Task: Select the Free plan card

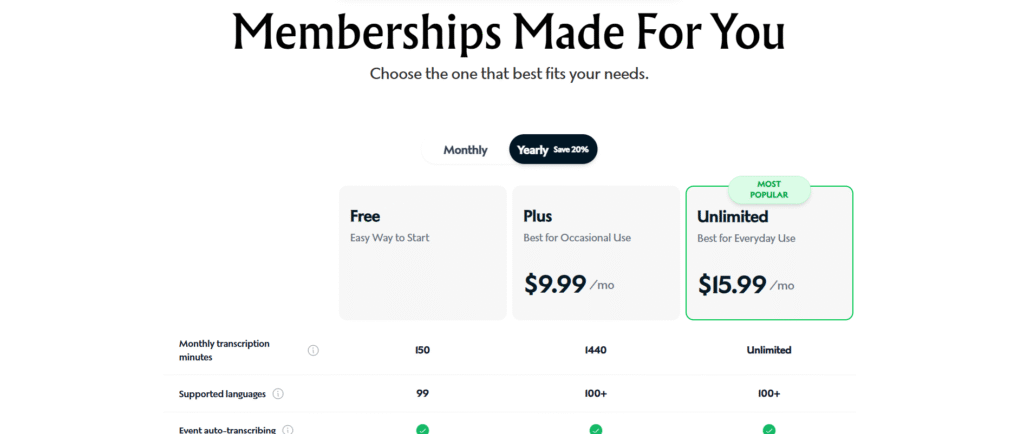Action: point(423,253)
